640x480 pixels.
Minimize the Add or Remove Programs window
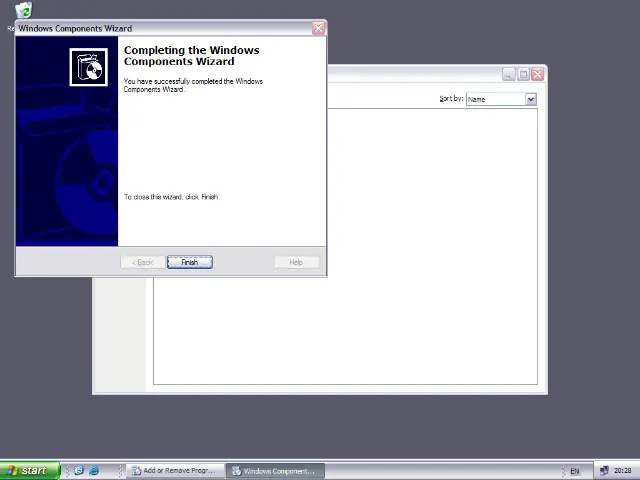pos(509,74)
